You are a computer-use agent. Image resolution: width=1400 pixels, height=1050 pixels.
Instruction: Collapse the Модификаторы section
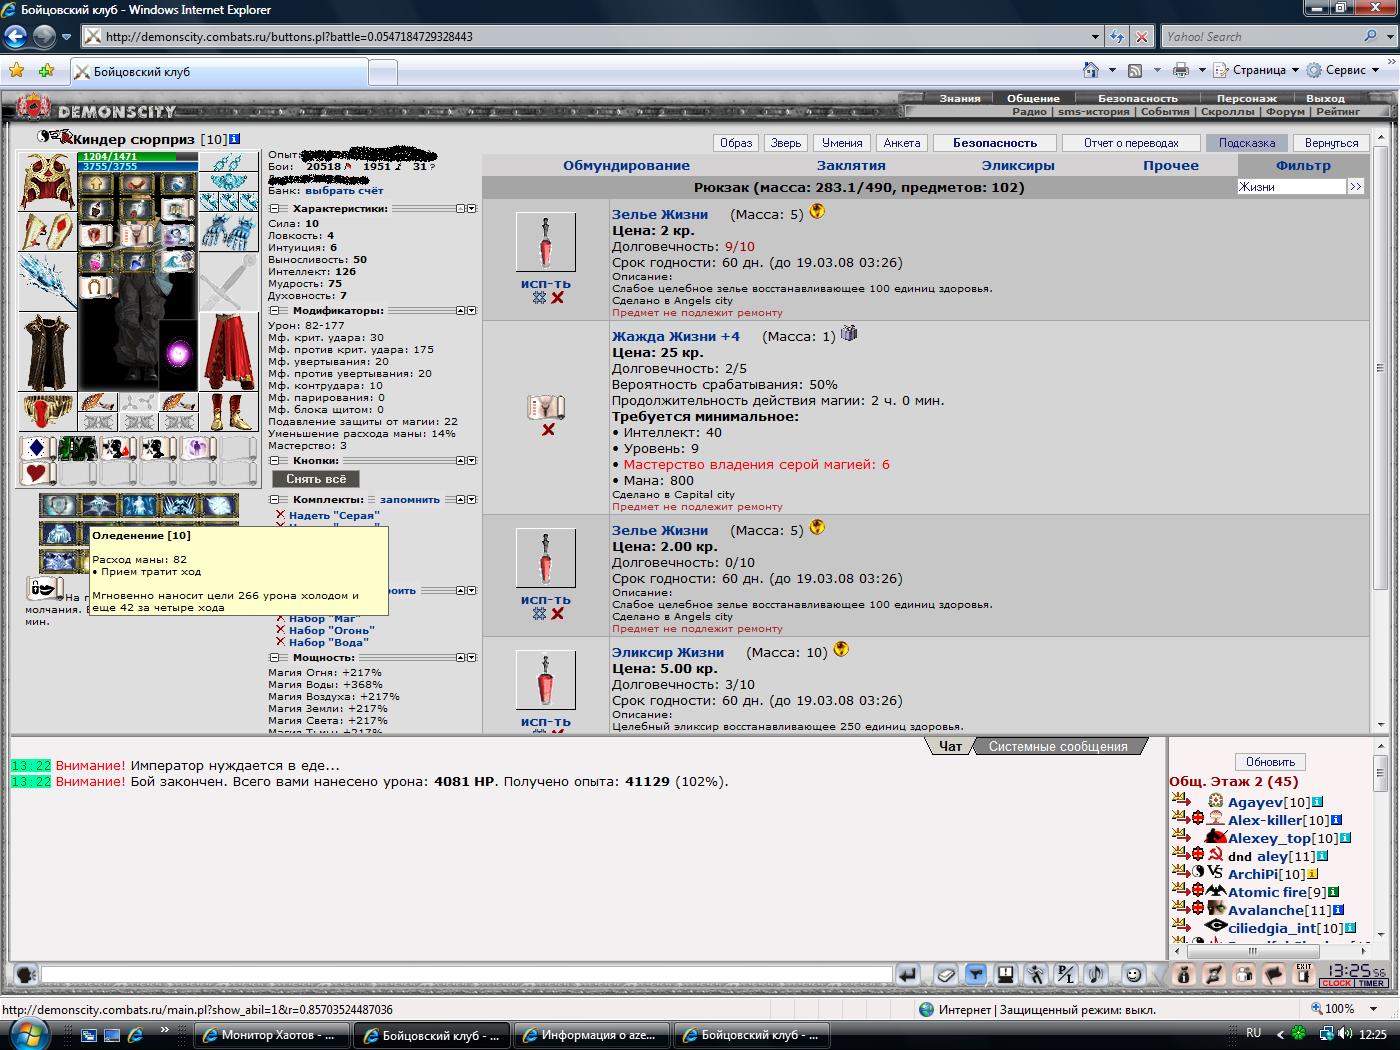pyautogui.click(x=275, y=311)
